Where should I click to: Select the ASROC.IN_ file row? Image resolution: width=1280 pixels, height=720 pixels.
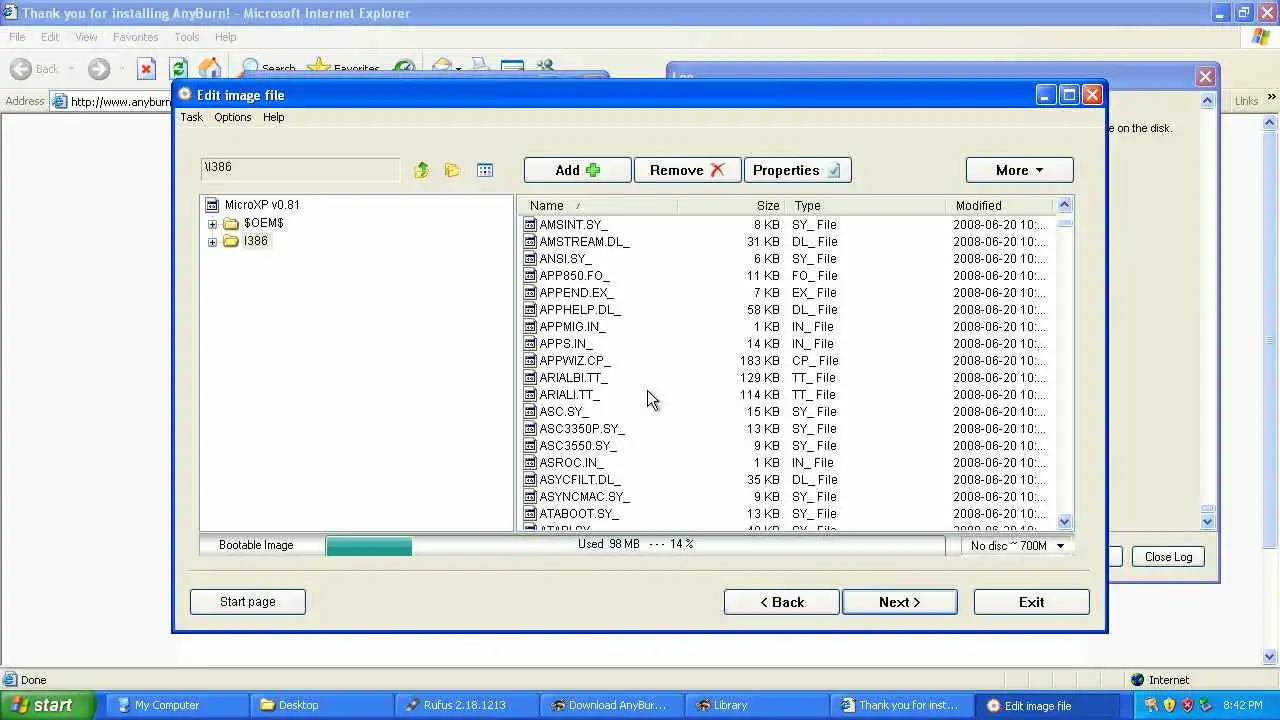point(786,463)
